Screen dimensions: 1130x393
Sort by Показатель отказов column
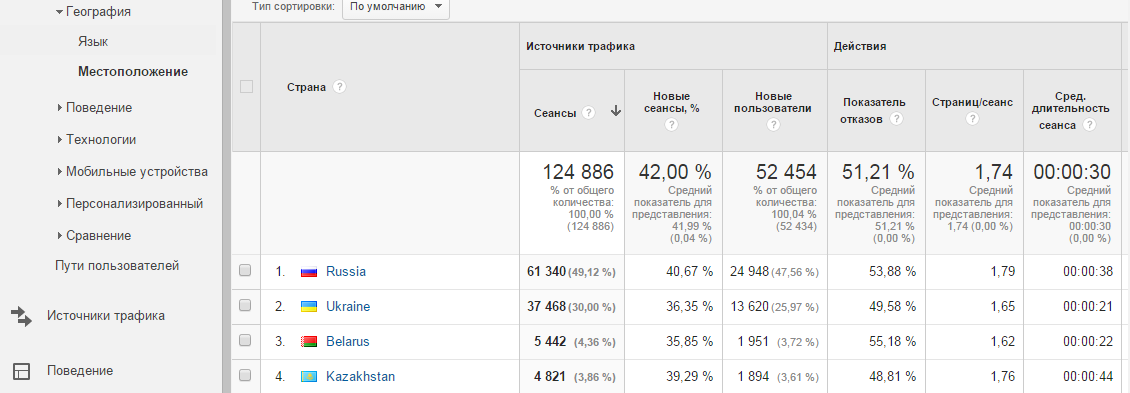(x=873, y=110)
